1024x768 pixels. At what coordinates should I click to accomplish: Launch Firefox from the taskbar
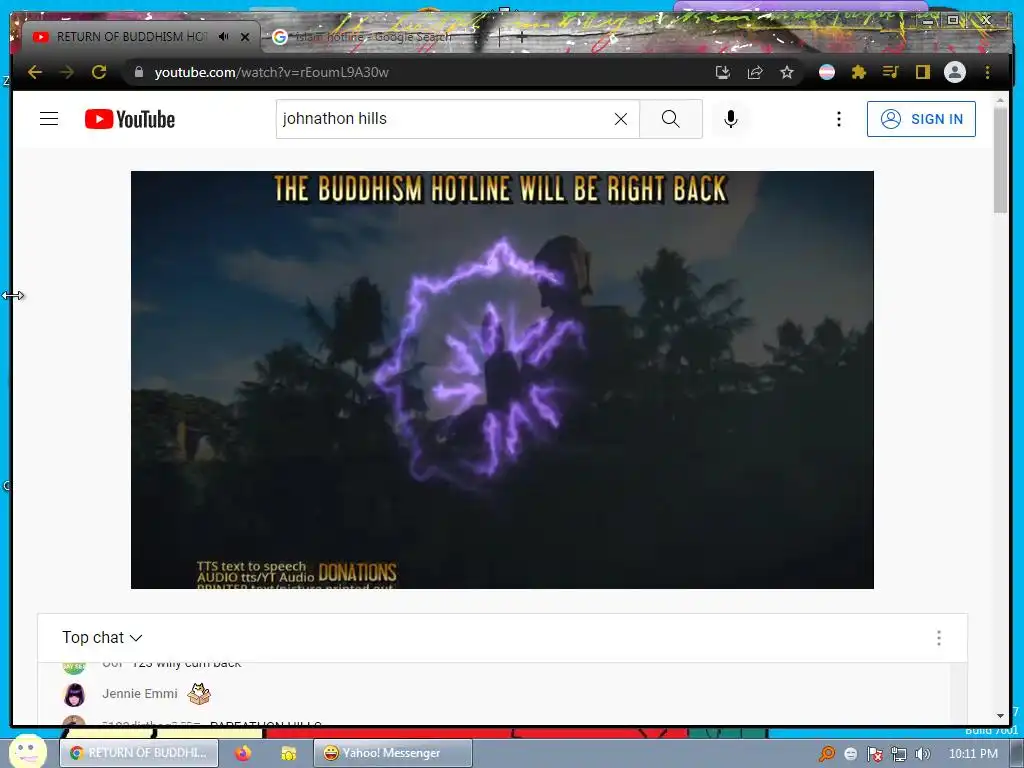tap(243, 753)
